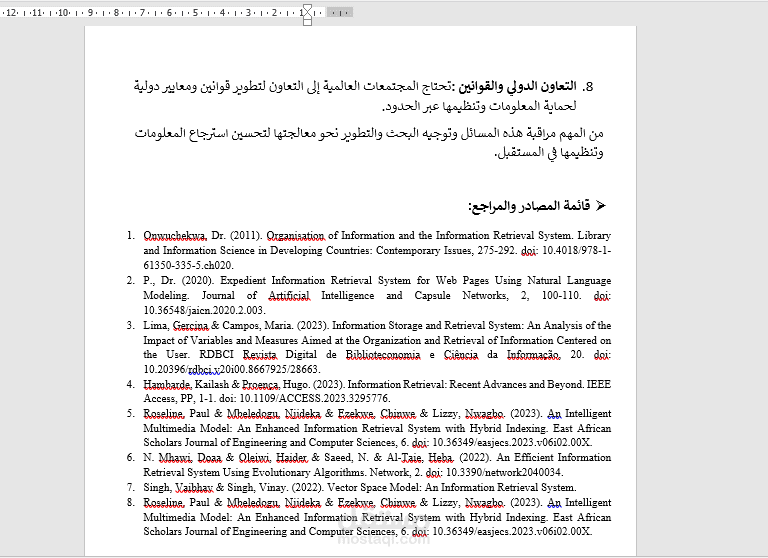Image resolution: width=768 pixels, height=558 pixels.
Task: Click the name Al-Taie in reference 6
Action: [405, 458]
